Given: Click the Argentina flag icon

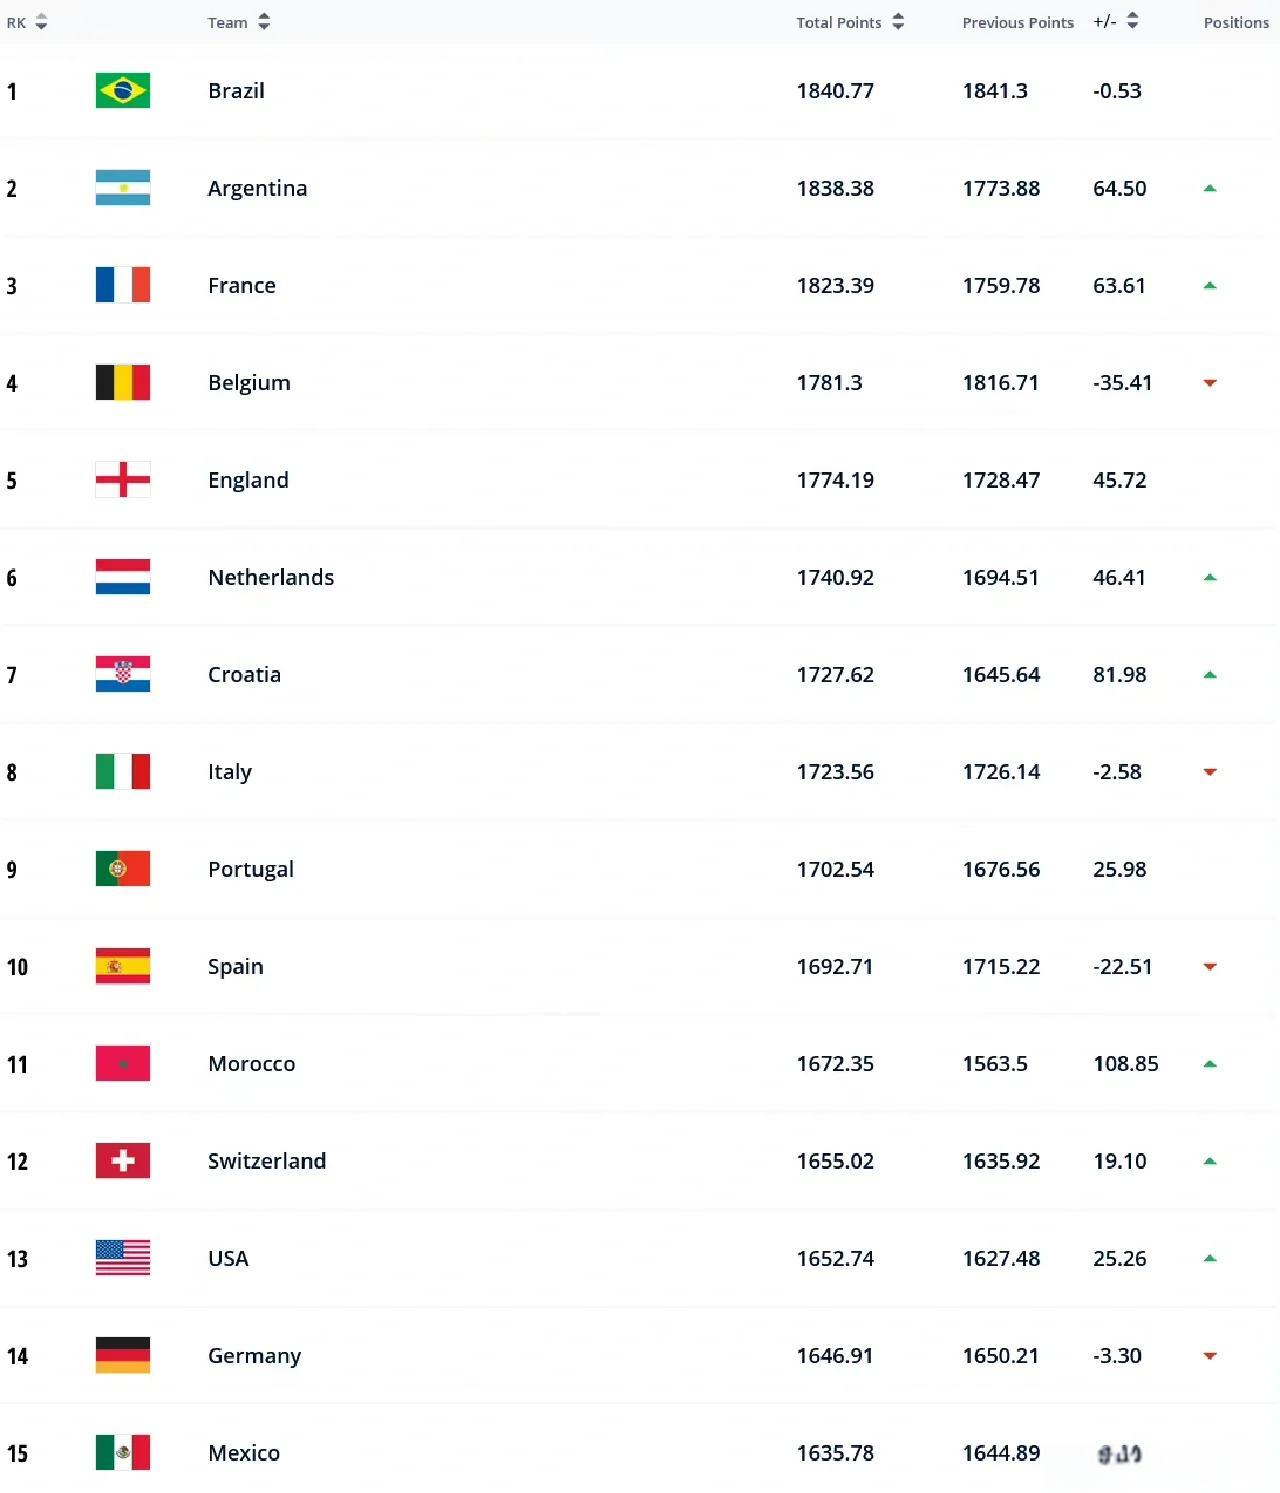Looking at the screenshot, I should 122,188.
